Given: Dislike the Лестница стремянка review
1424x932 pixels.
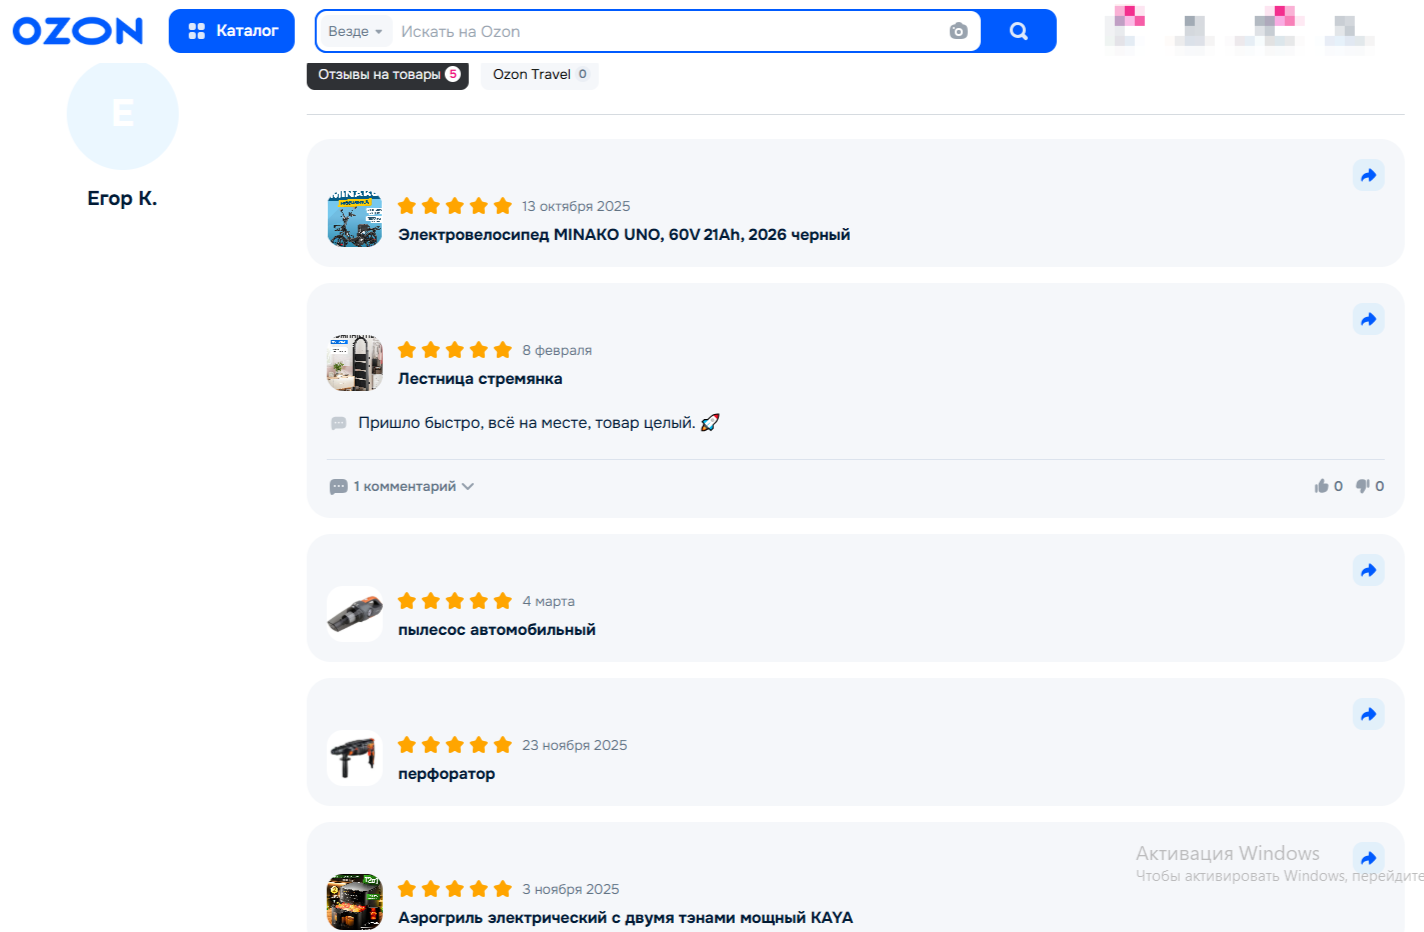Looking at the screenshot, I should 1370,486.
